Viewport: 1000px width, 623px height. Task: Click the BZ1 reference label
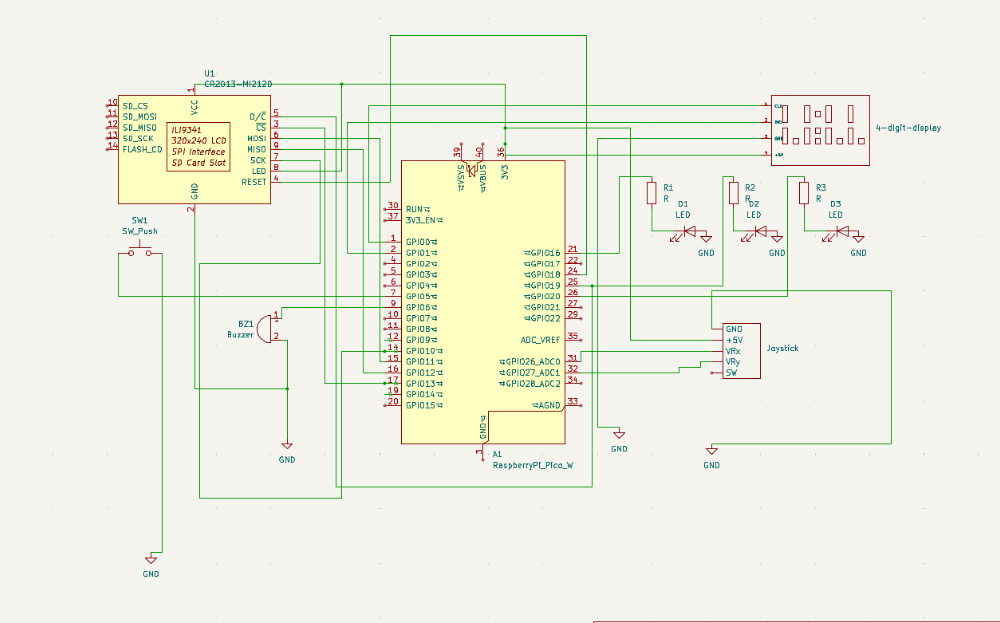pos(246,323)
